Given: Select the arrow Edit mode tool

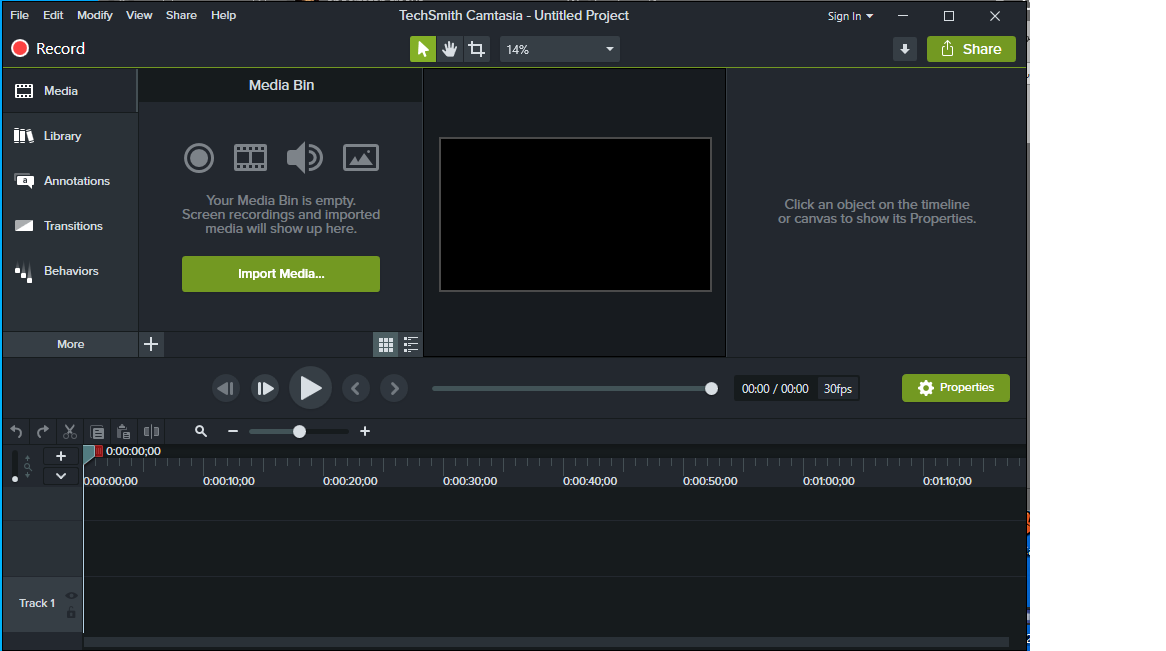Looking at the screenshot, I should [x=422, y=49].
